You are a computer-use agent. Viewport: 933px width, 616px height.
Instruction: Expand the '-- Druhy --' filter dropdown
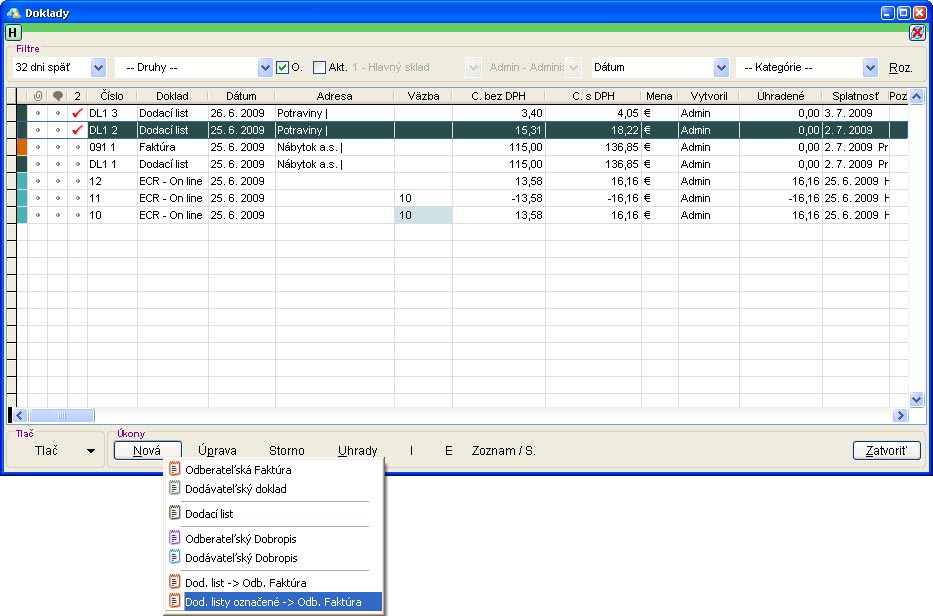coord(265,68)
